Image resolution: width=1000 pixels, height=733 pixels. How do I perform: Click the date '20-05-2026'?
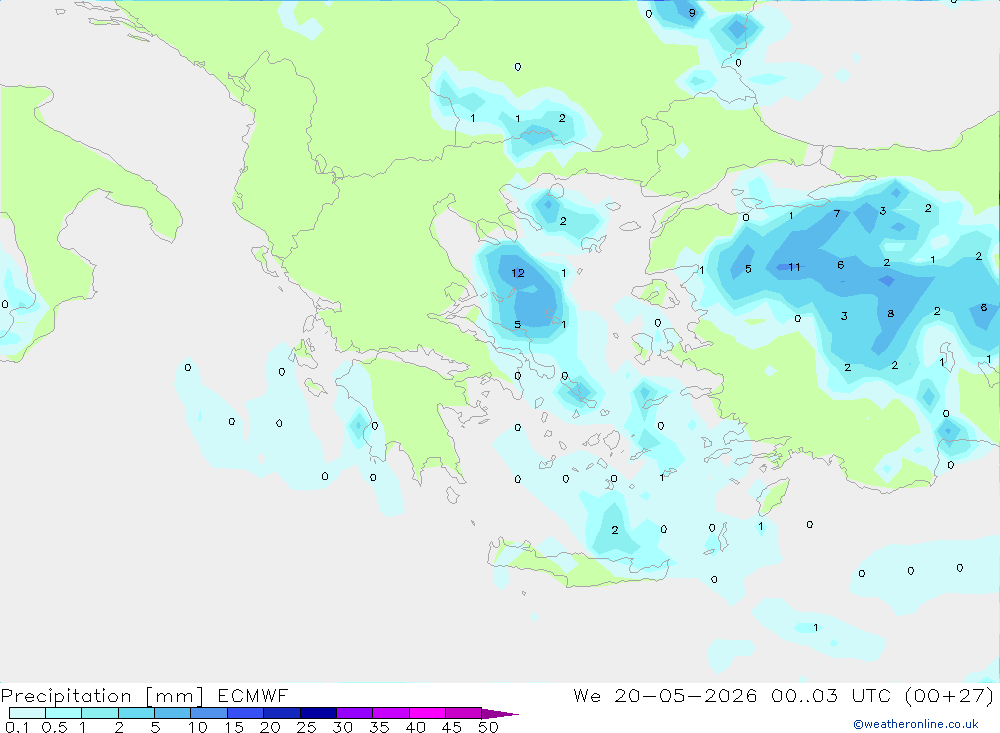coord(686,695)
